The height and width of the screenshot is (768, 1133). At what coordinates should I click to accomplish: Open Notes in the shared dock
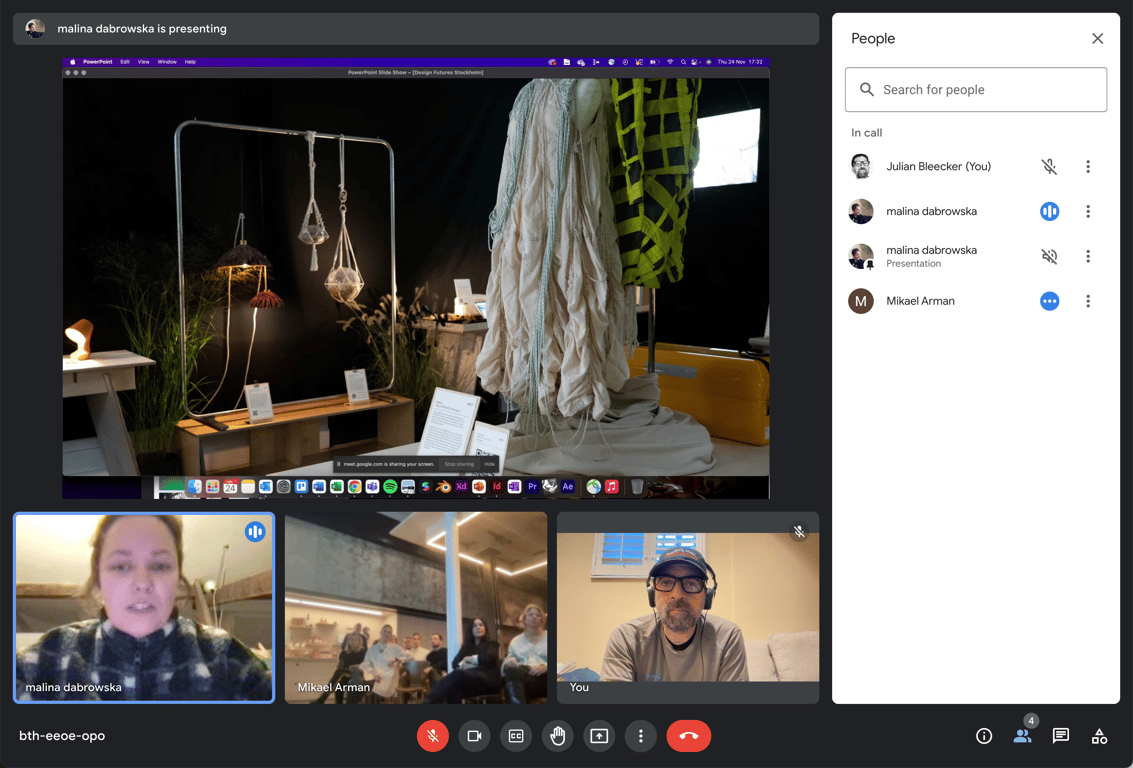[248, 487]
